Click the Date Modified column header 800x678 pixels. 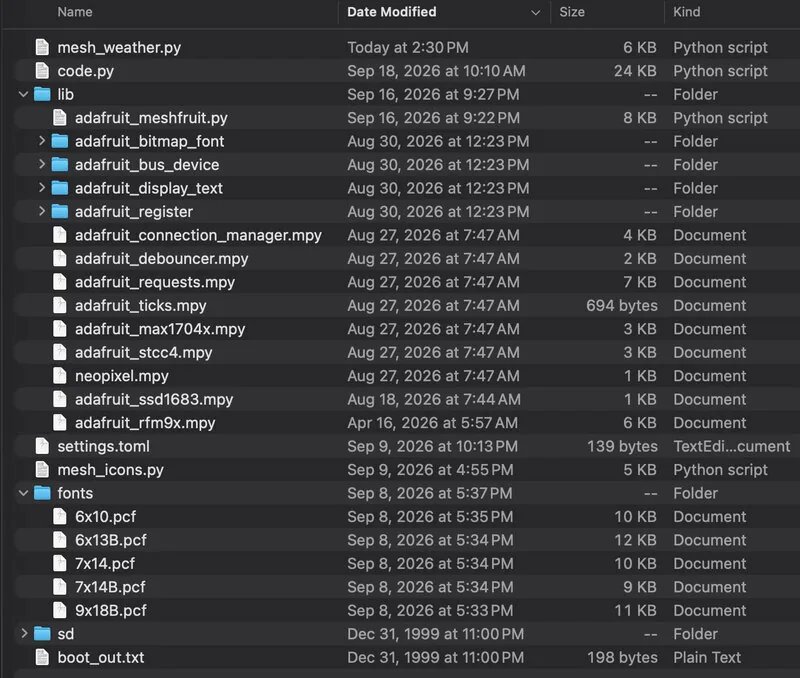coord(392,12)
